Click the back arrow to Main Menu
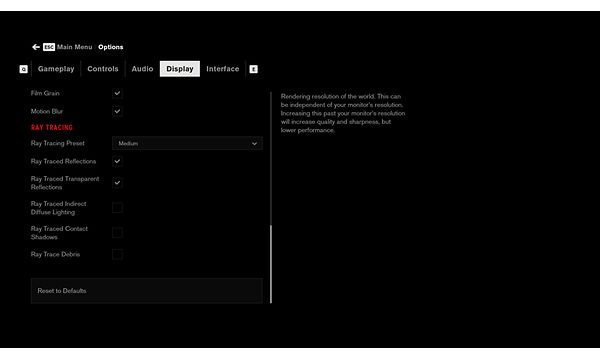 (36, 47)
